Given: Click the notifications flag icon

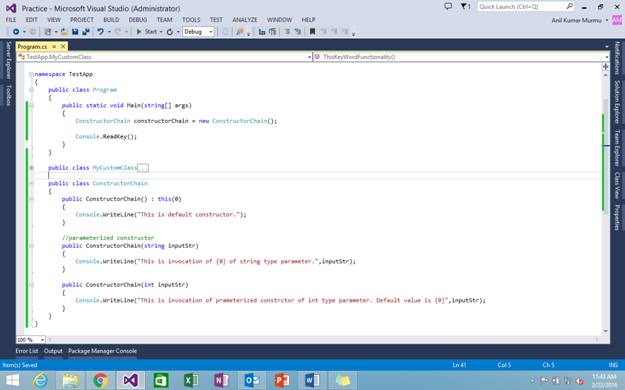Looking at the screenshot, I should coord(465,6).
